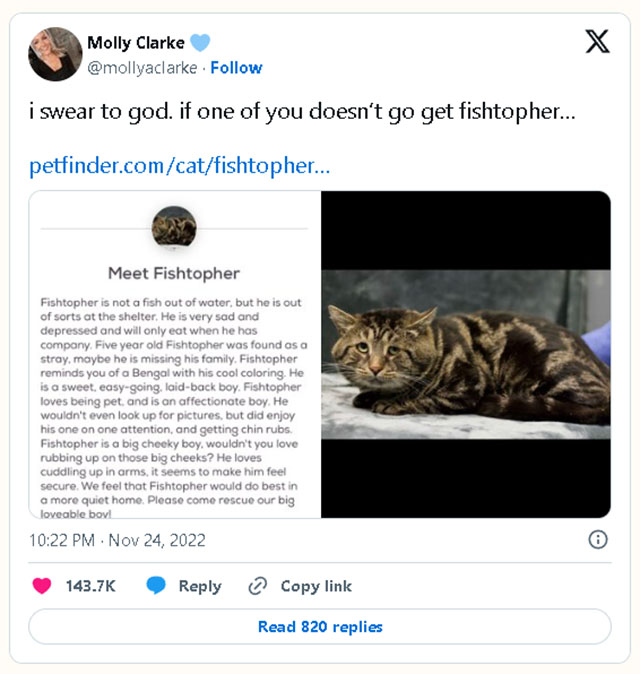
Task: Click the Meet Fishtopher heading
Action: [174, 272]
